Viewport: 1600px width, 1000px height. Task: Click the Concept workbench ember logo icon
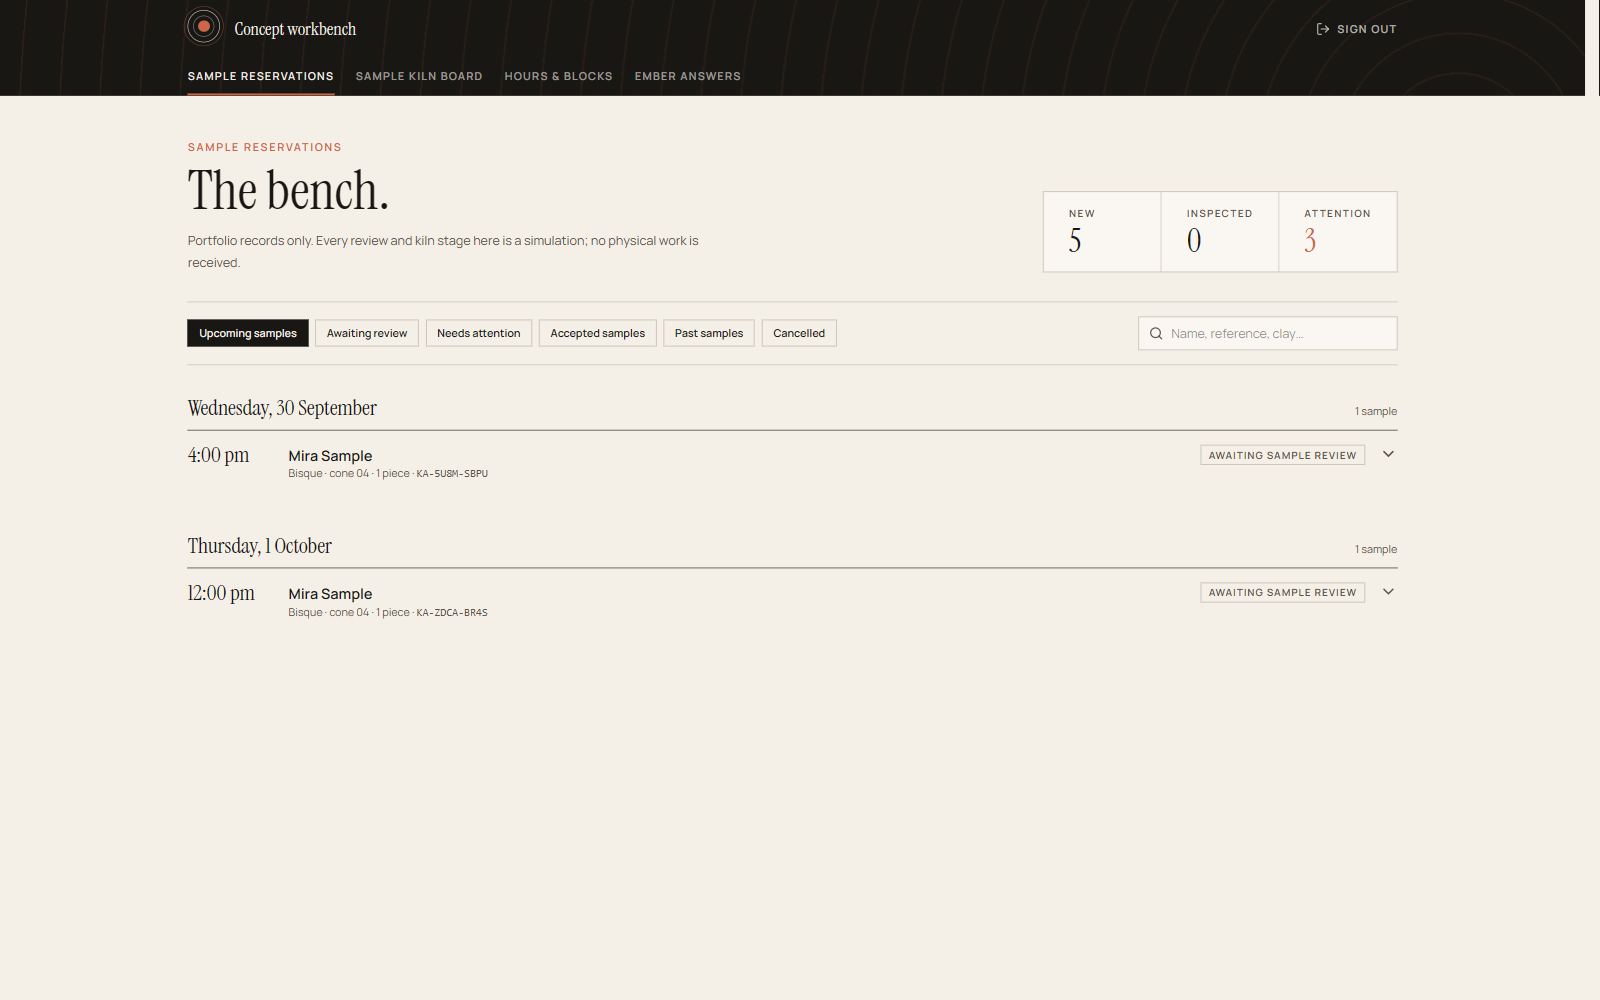click(204, 27)
